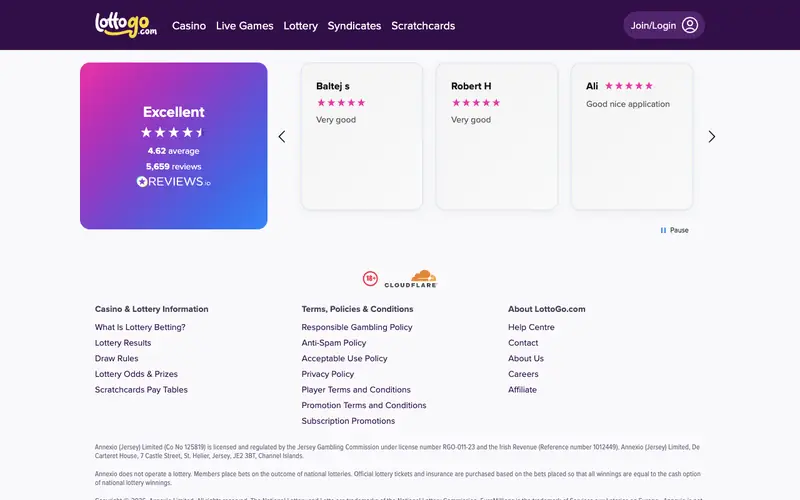Open the Syndicates menu item
This screenshot has height=500, width=800.
[354, 26]
